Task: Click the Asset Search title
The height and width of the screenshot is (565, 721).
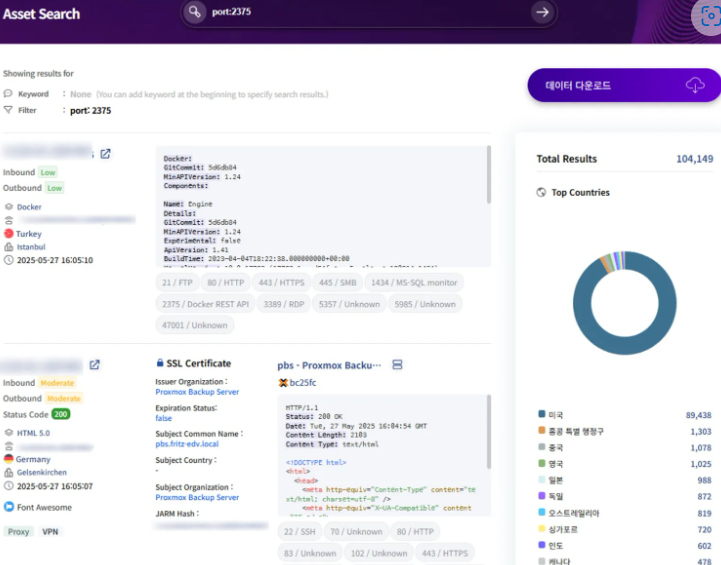Action: coord(41,14)
